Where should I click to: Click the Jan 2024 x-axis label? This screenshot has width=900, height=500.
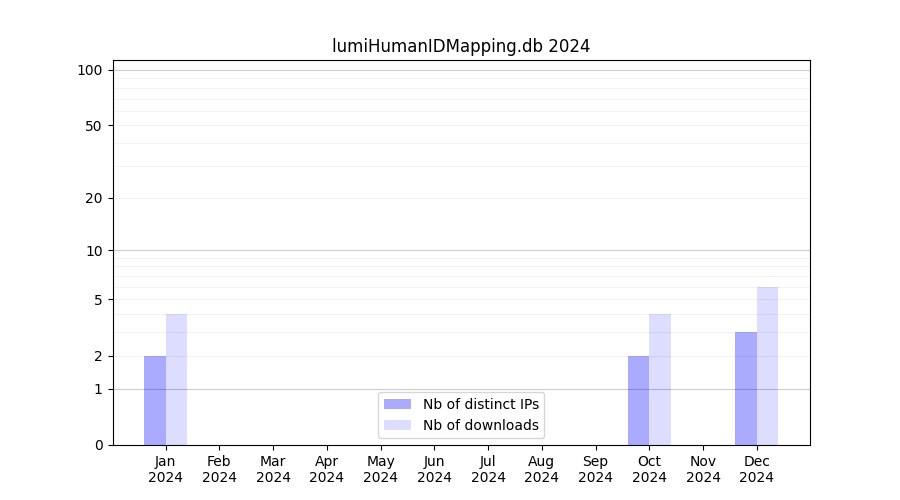coord(165,469)
